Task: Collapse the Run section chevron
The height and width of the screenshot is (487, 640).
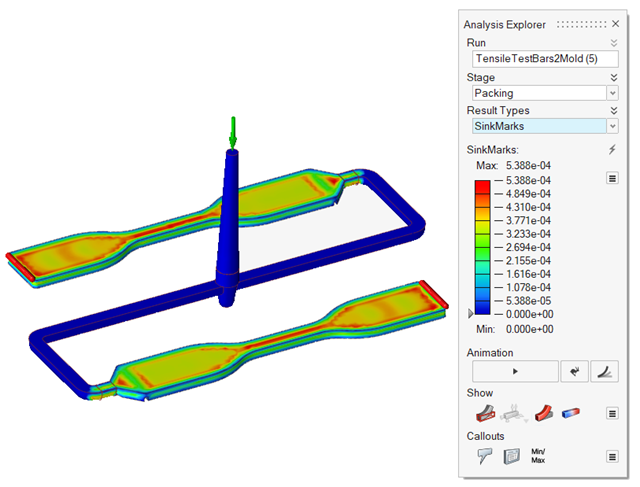Action: click(613, 43)
